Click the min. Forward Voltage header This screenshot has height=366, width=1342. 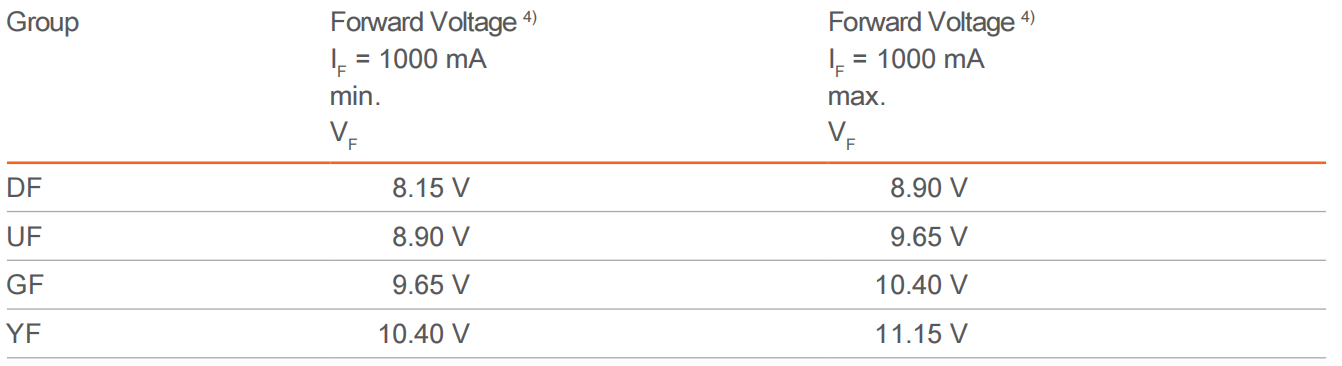click(434, 78)
